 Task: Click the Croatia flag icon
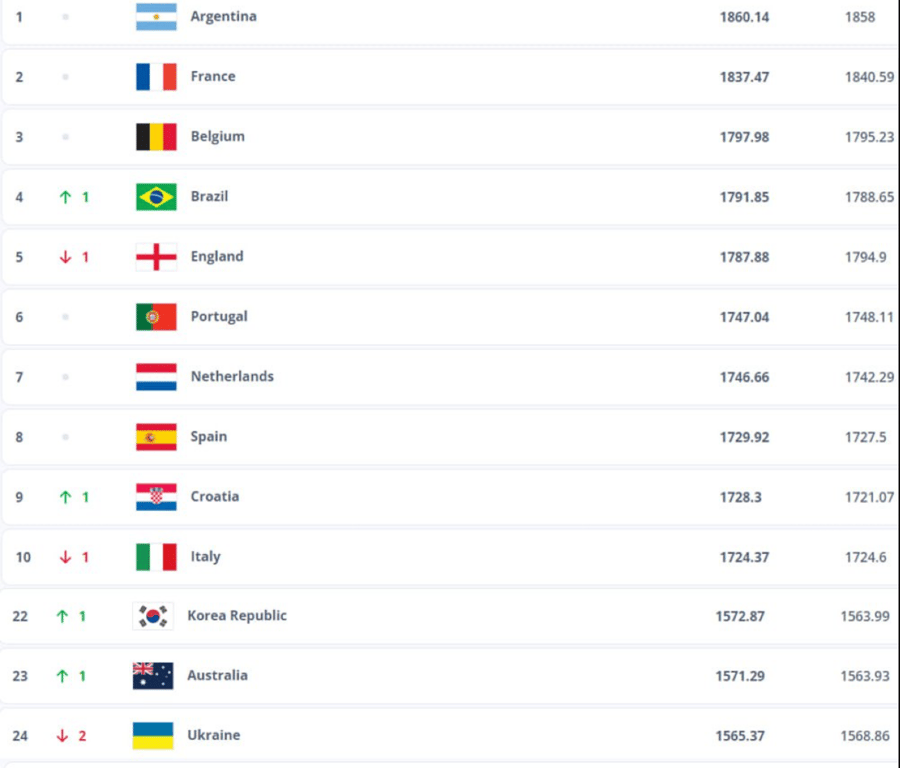[154, 496]
